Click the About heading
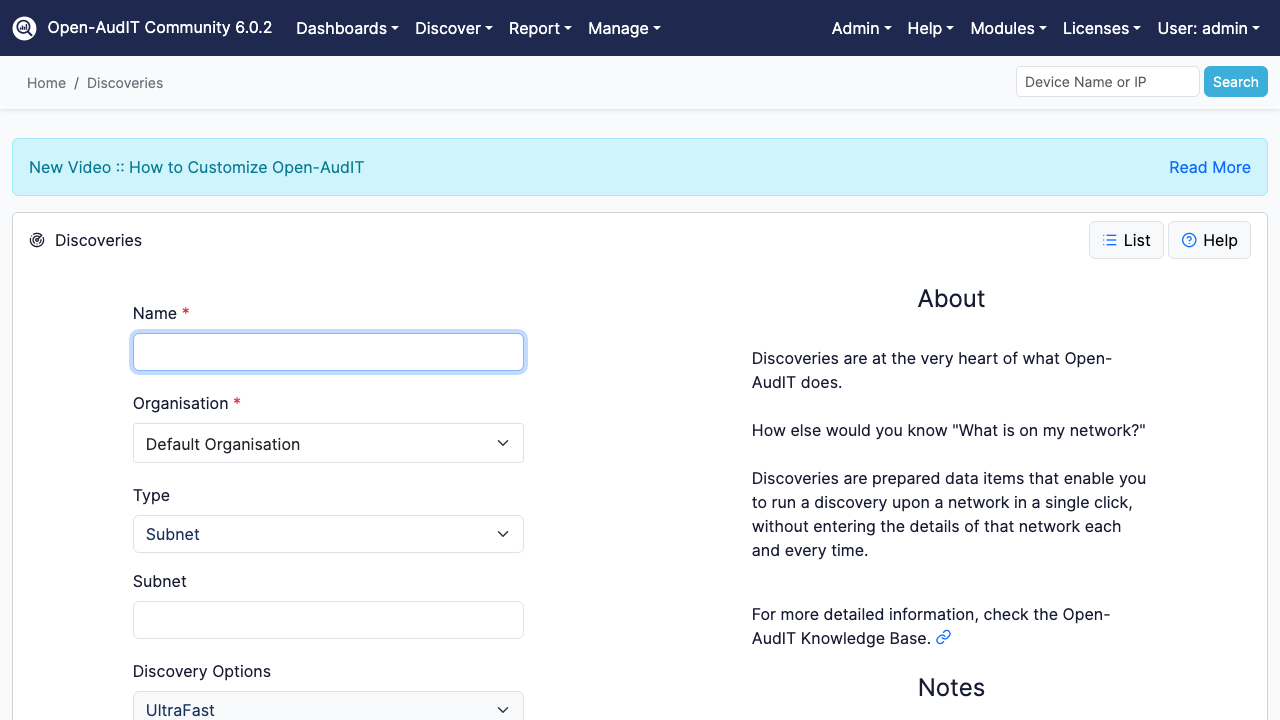1280x720 pixels. [951, 298]
